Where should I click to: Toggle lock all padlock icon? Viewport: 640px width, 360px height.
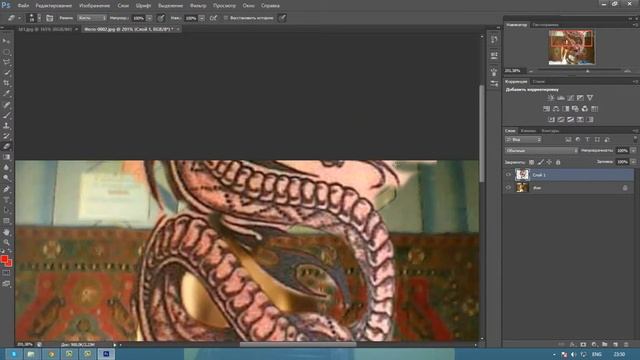[x=558, y=162]
